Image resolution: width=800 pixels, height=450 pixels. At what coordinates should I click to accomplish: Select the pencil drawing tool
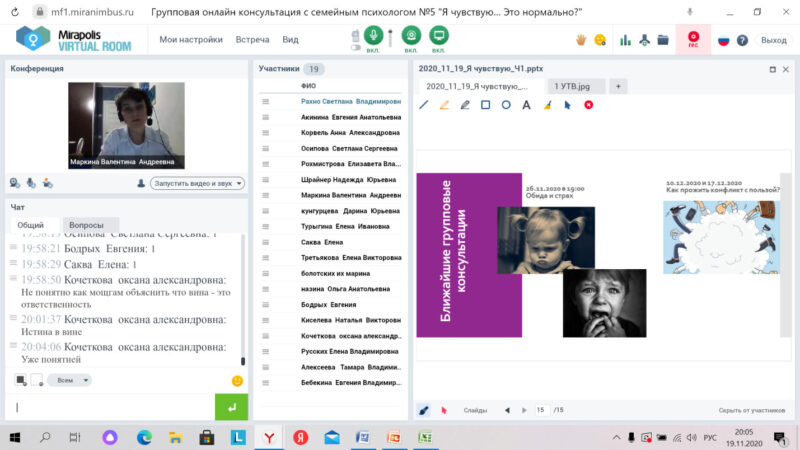465,105
